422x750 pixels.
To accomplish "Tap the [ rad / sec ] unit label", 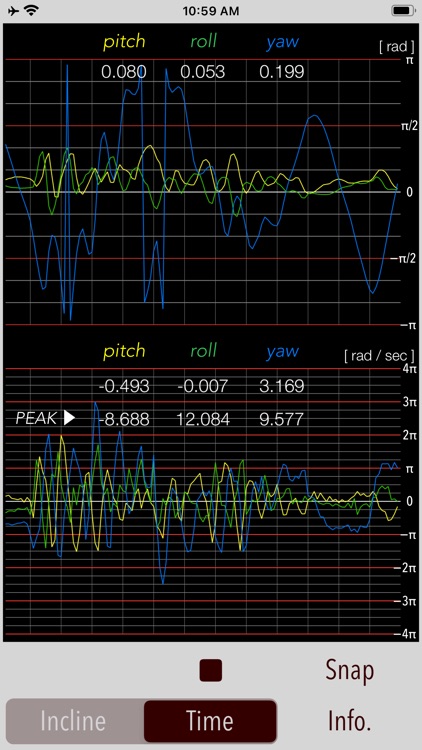I will 379,356.
